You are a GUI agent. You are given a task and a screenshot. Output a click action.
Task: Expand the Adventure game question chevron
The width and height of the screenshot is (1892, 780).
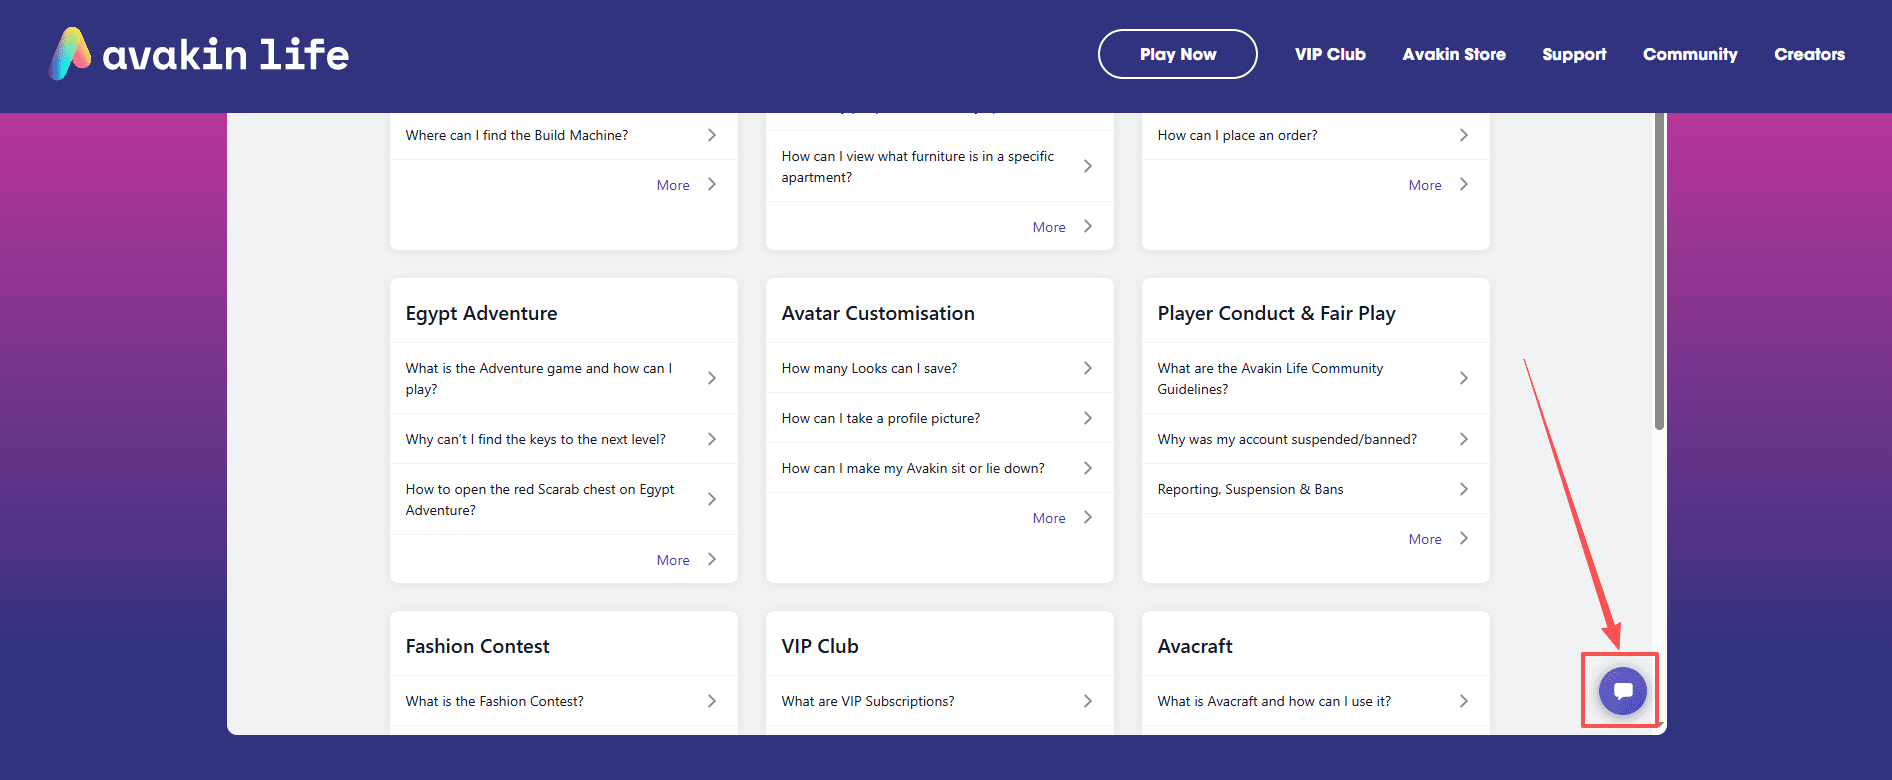pos(712,378)
